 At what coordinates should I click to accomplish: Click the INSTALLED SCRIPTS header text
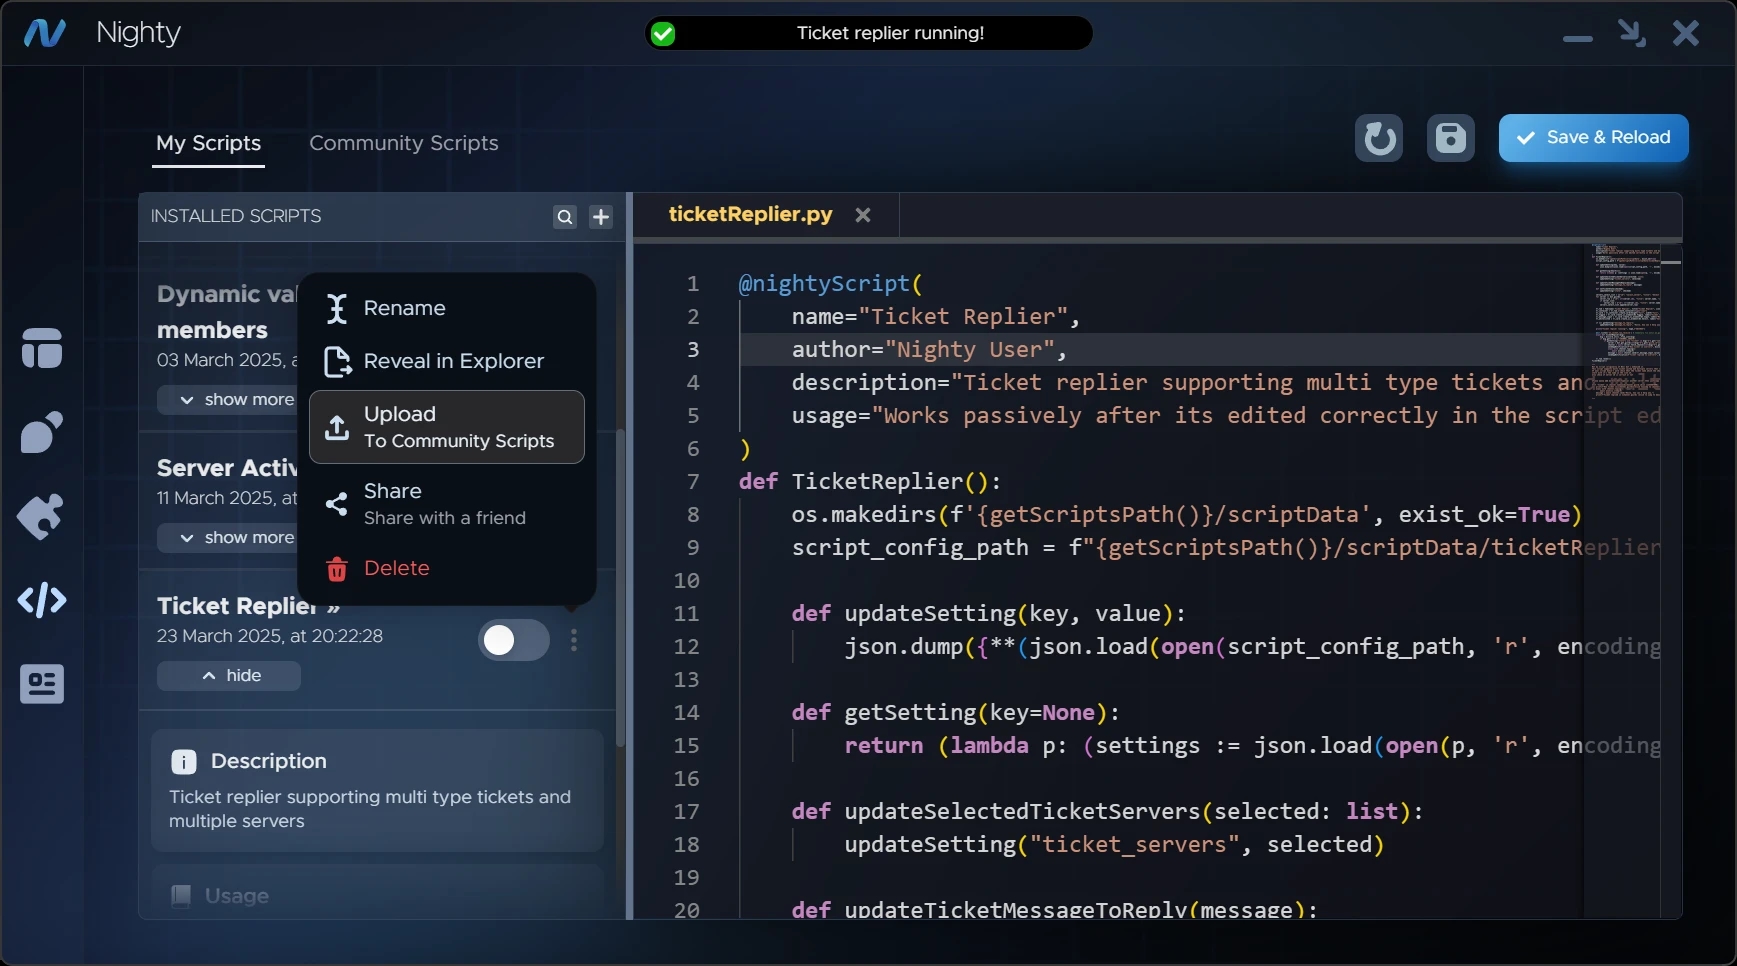click(236, 216)
